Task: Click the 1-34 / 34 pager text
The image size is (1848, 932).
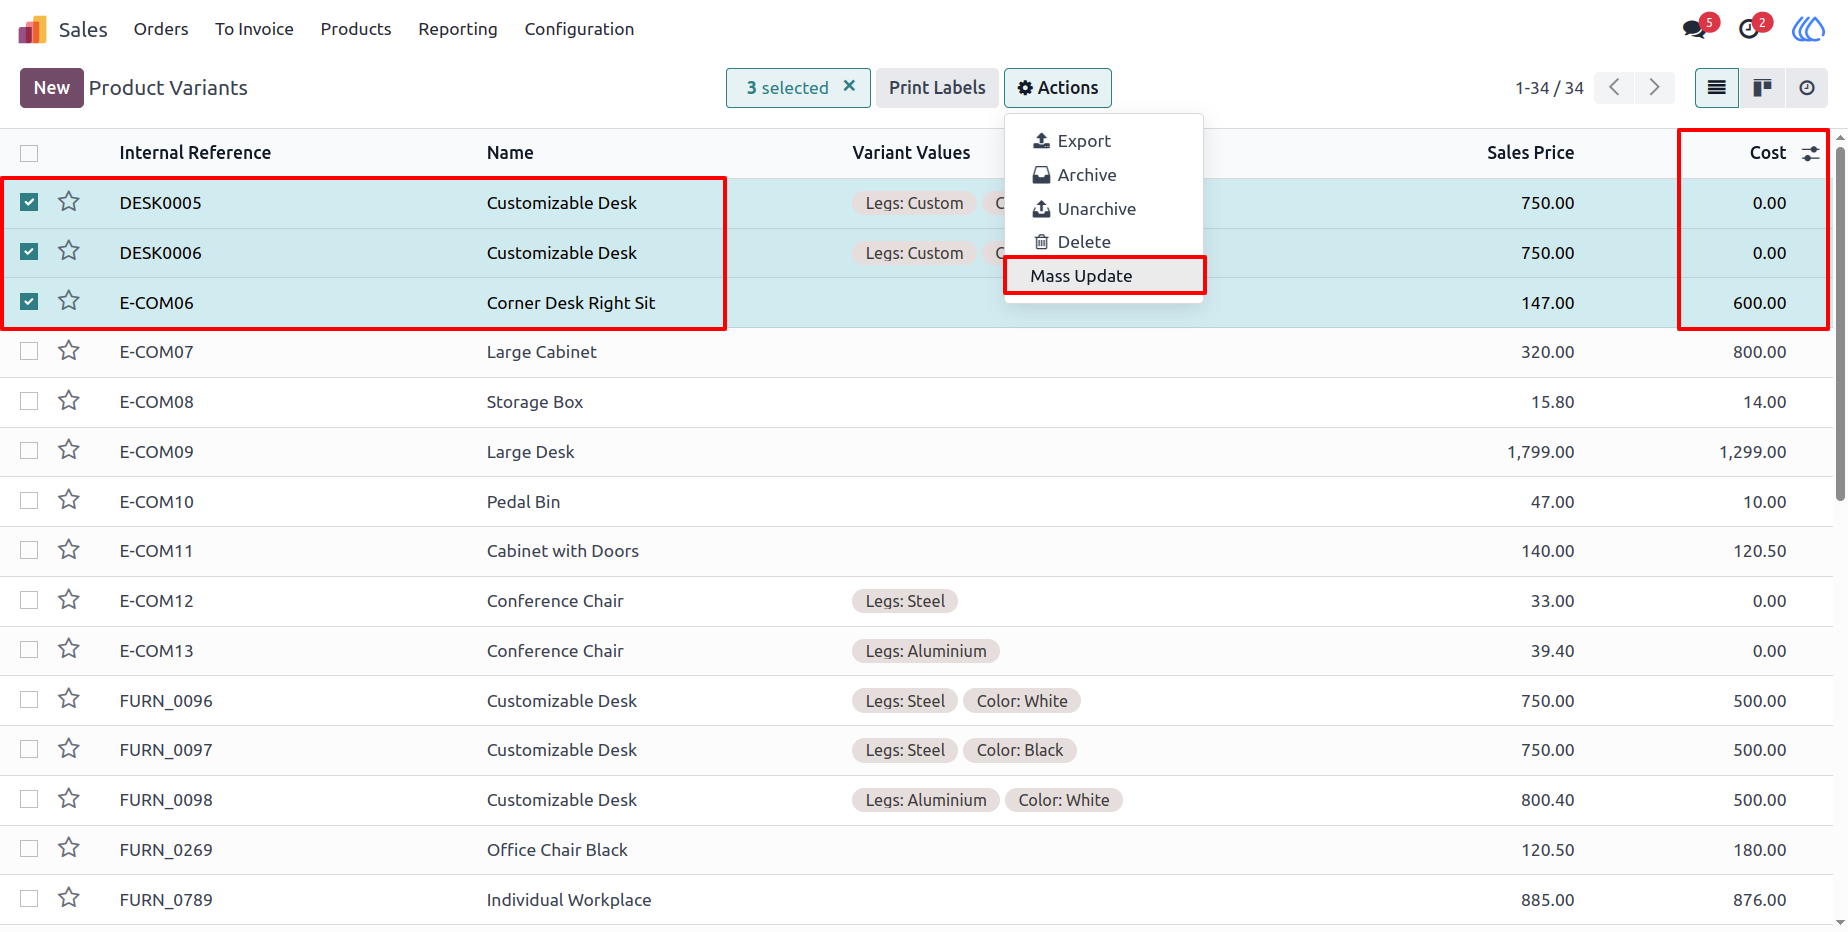Action: (x=1549, y=88)
